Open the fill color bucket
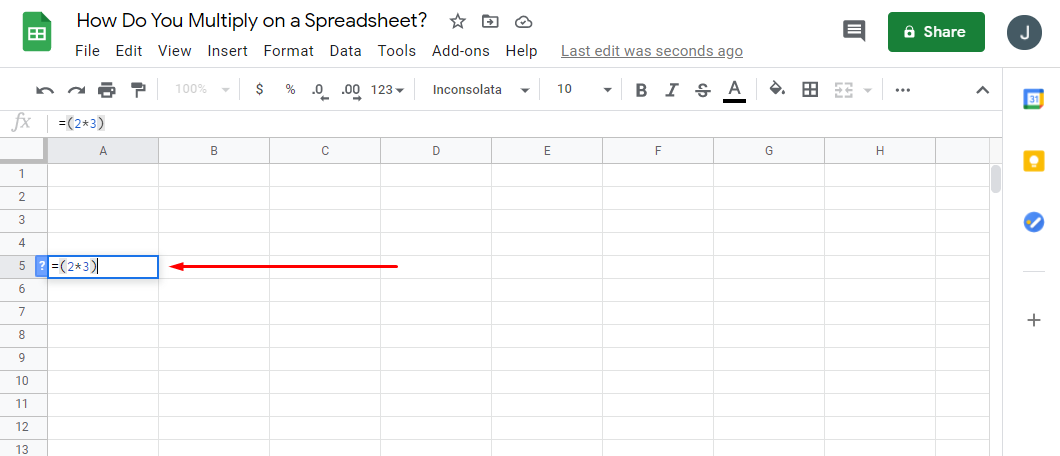 click(777, 90)
